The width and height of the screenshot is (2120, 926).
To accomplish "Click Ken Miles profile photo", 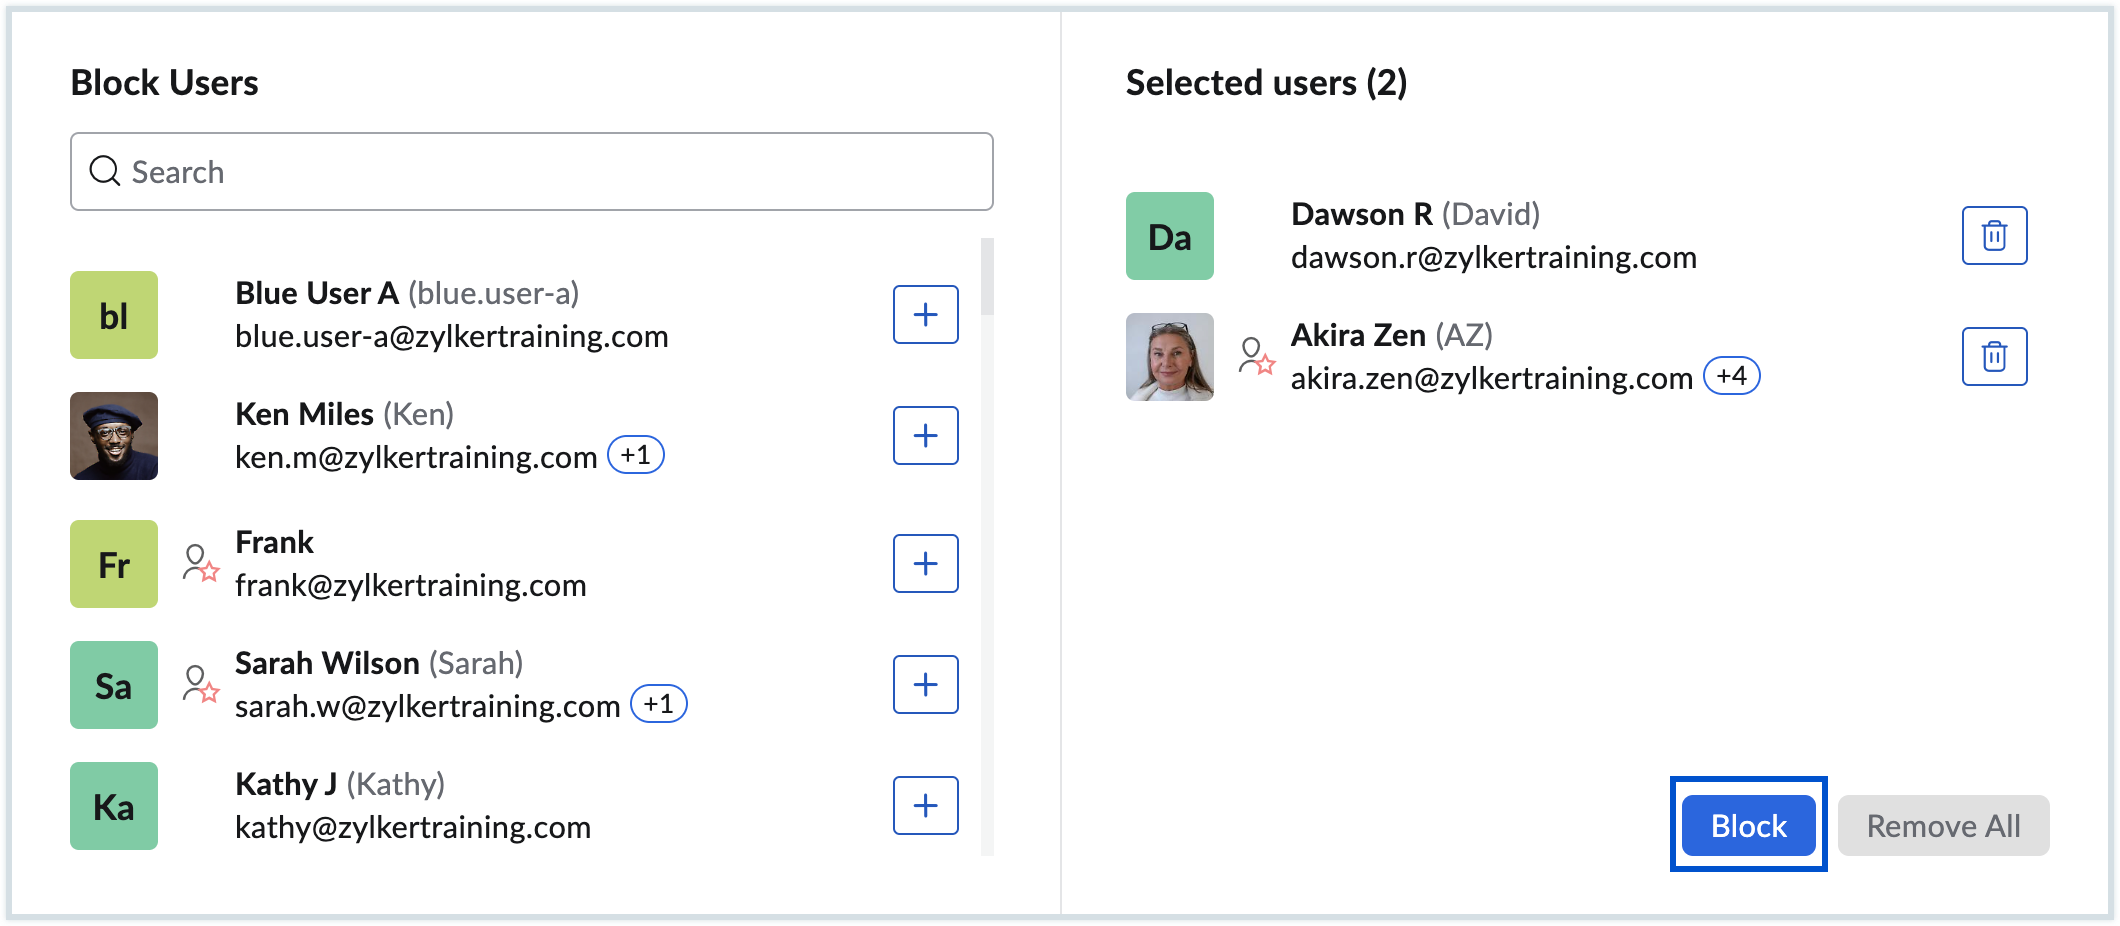I will pyautogui.click(x=114, y=436).
